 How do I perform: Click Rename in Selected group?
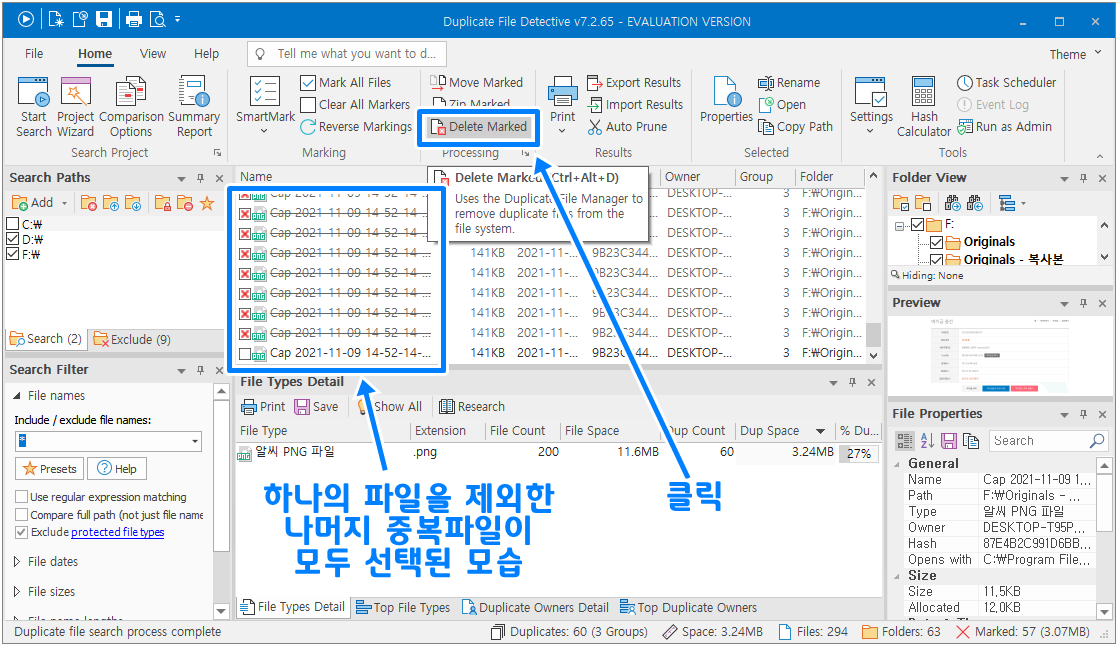click(x=789, y=83)
